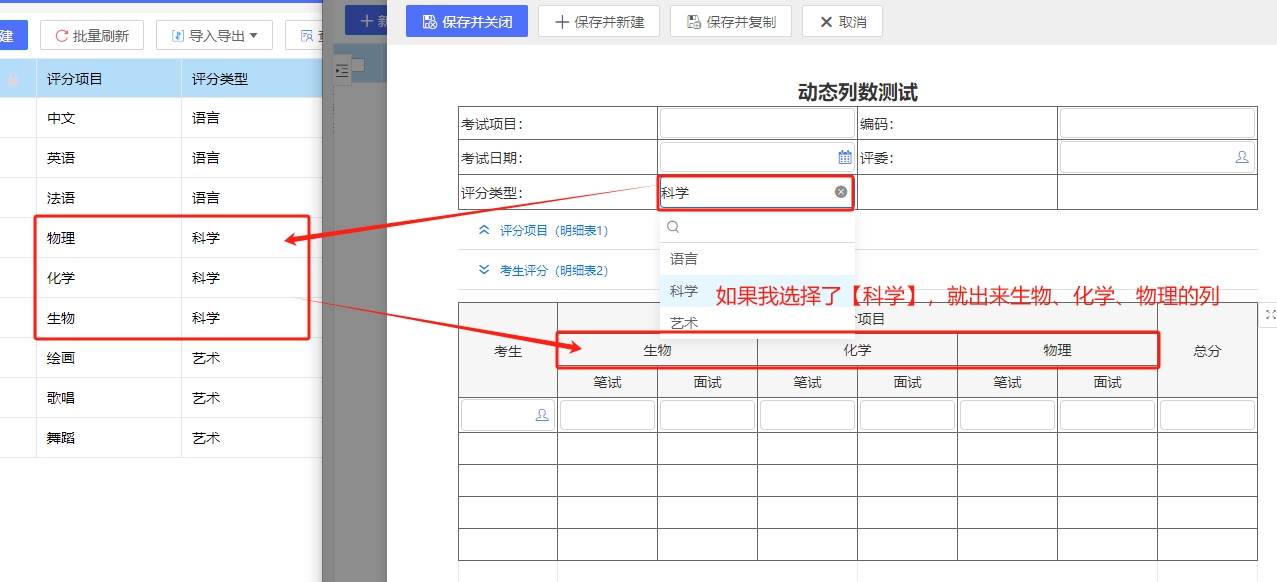This screenshot has height=582, width=1277.
Task: Click the lock icon in the table header
Action: tap(14, 79)
